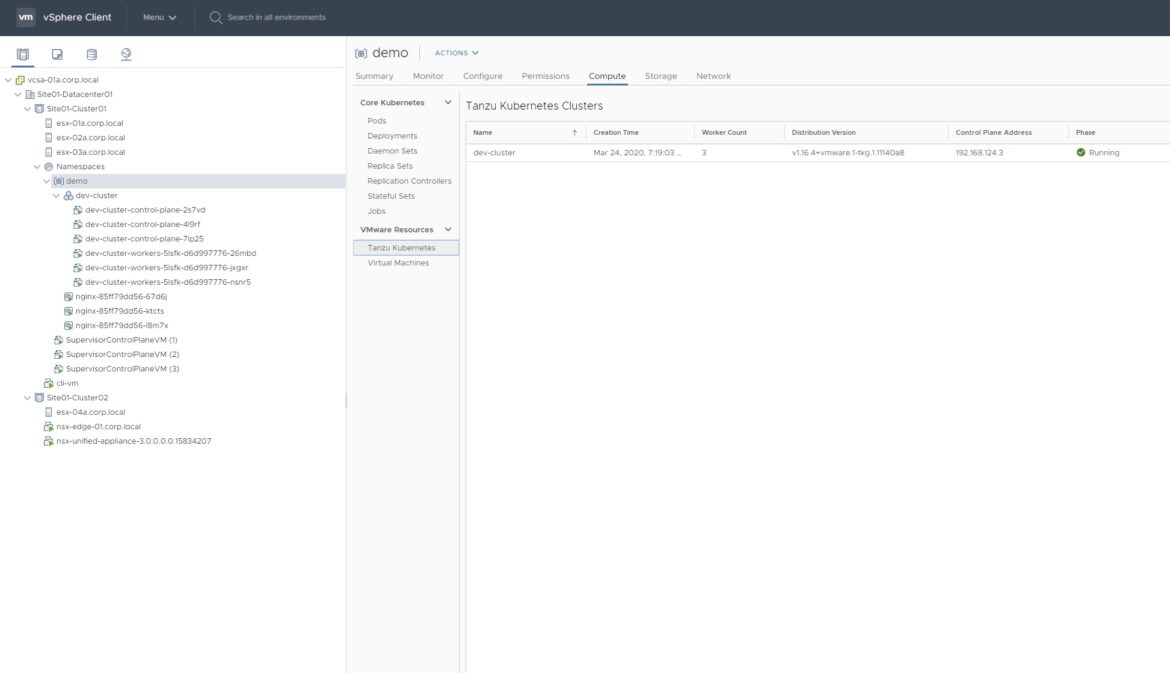Open the Hosts and Clusters inventory view icon
This screenshot has height=673, width=1170.
click(23, 54)
